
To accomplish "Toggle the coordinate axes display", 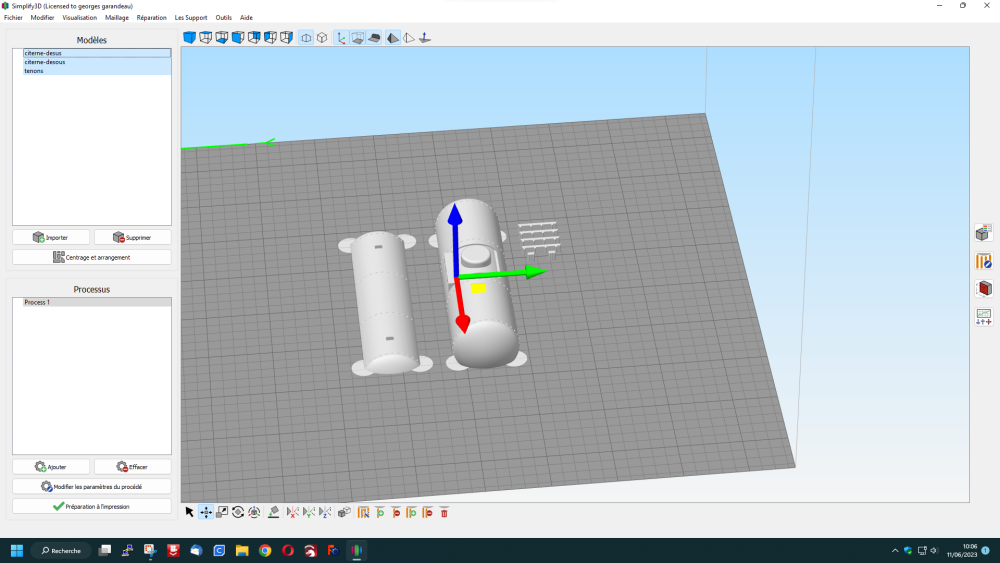I will [341, 38].
